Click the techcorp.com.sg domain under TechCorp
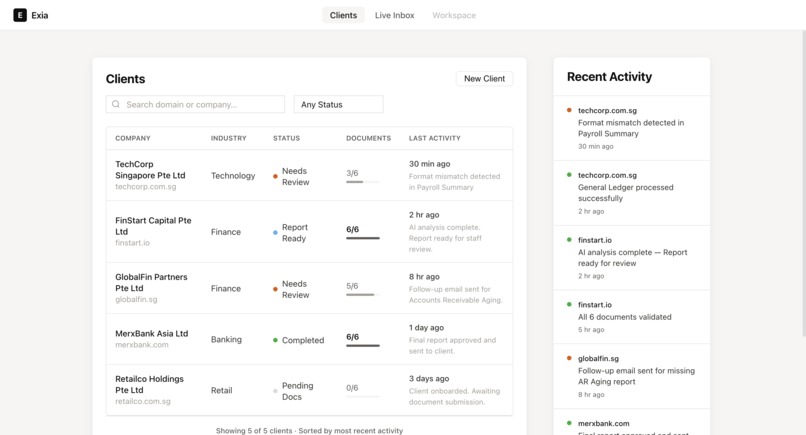 click(145, 187)
